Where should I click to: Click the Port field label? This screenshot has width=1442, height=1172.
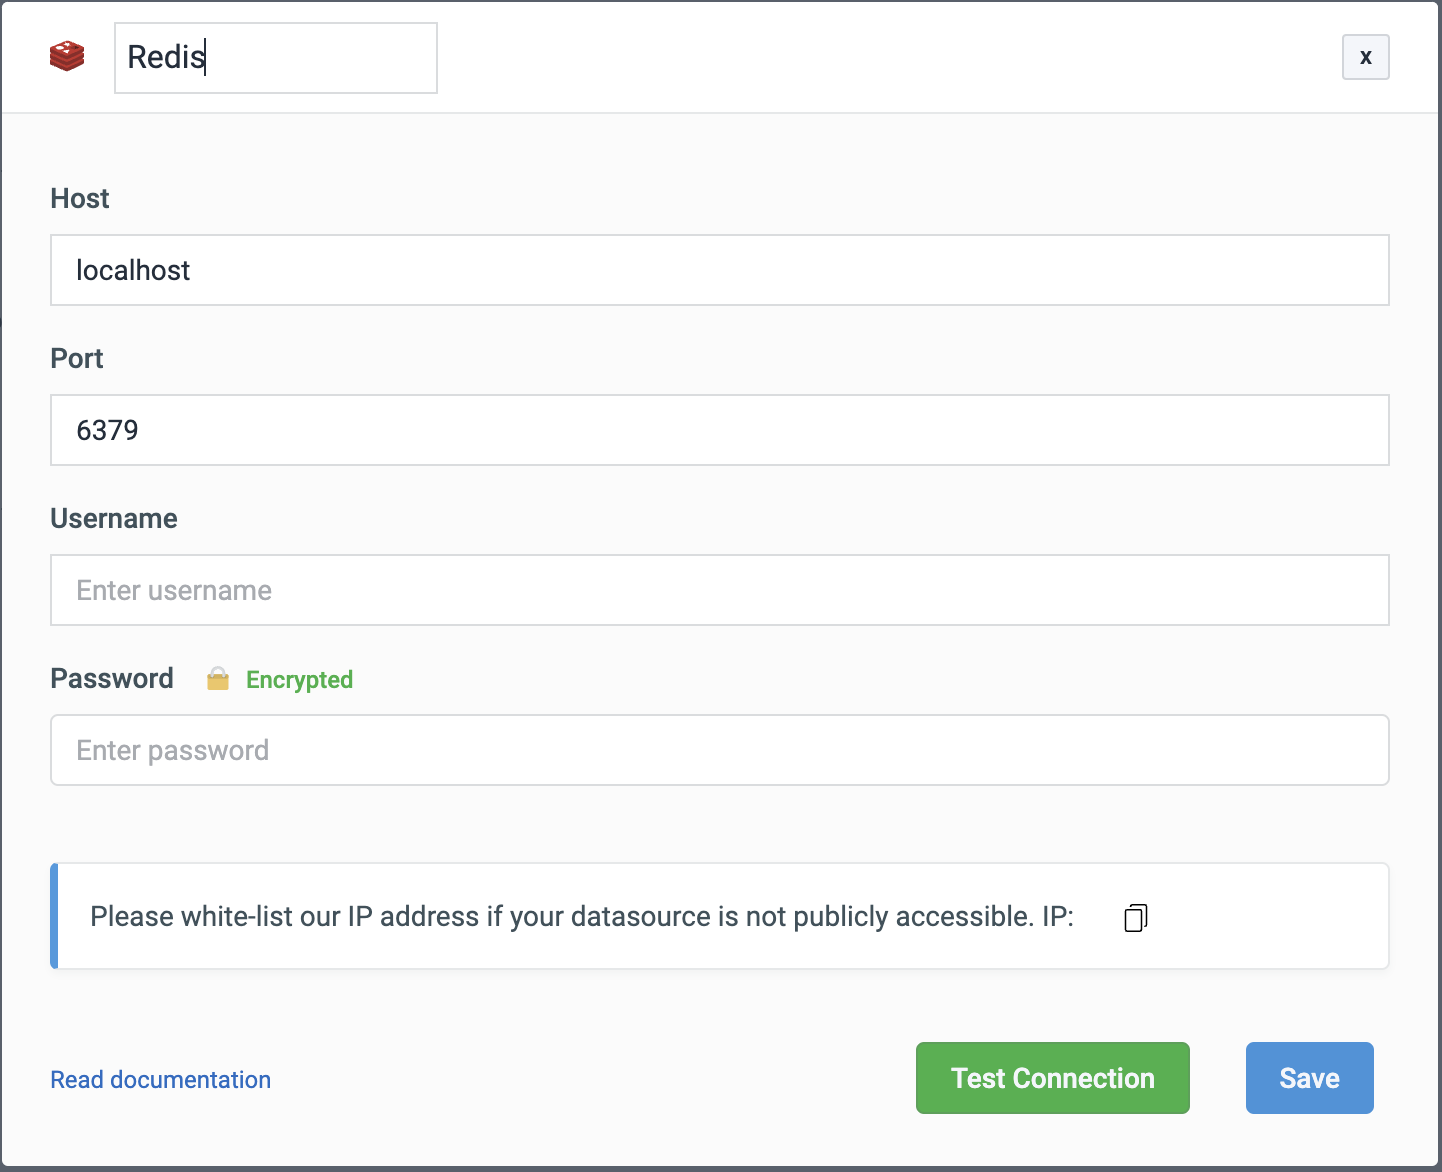tap(77, 358)
